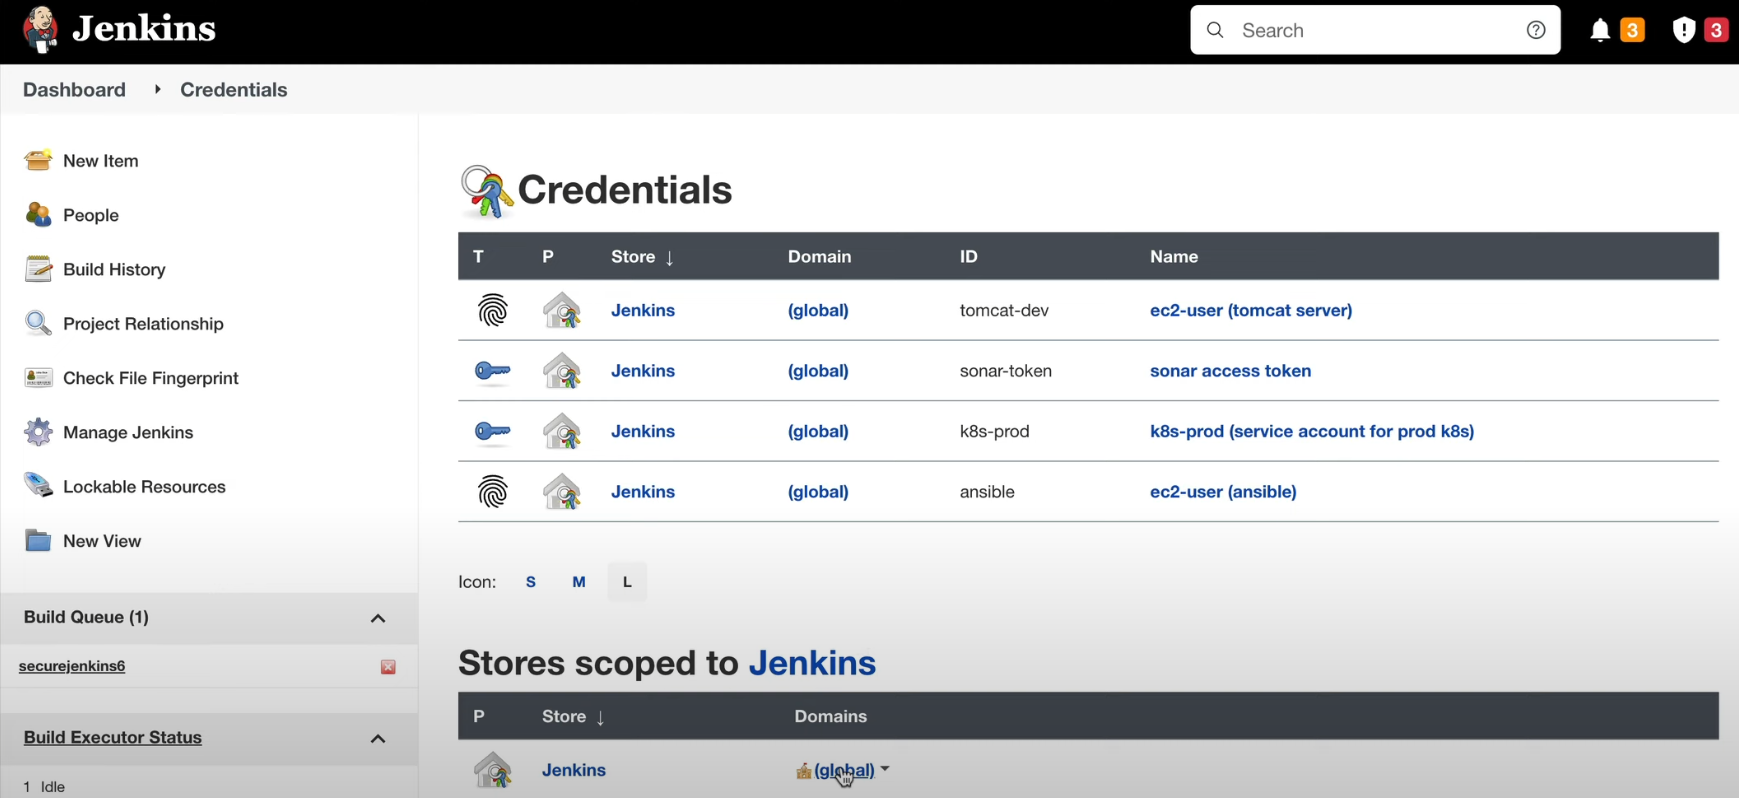
Task: Click the search help question mark icon
Action: (1536, 30)
